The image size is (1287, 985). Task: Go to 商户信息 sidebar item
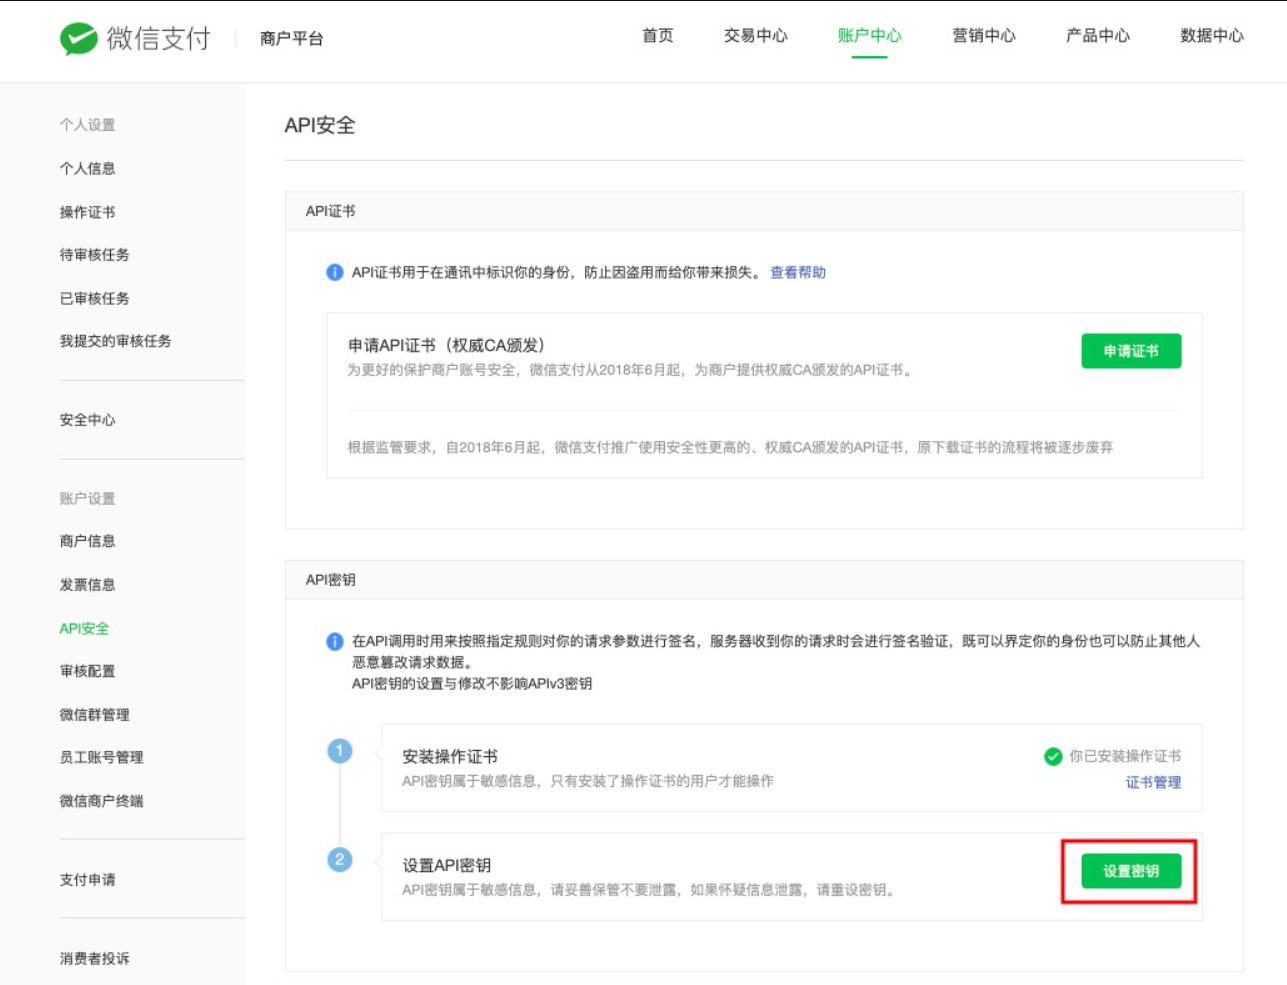(88, 541)
